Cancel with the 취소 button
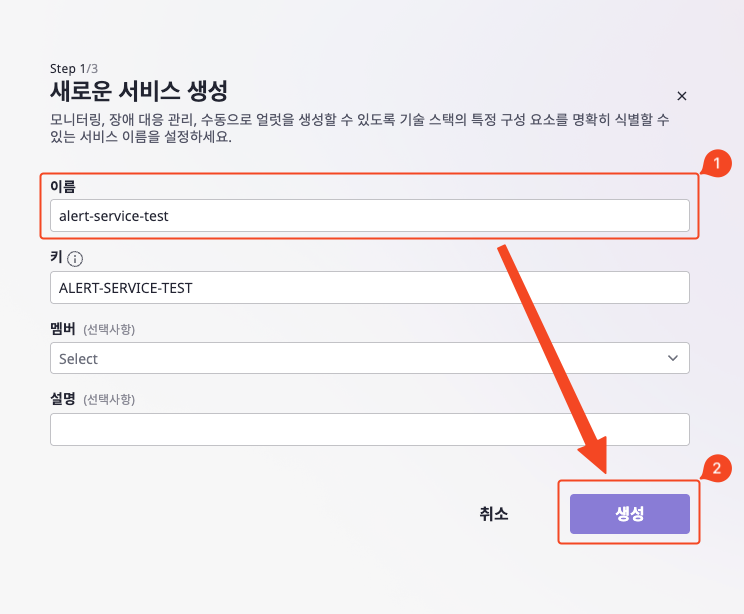This screenshot has width=744, height=614. pos(493,513)
